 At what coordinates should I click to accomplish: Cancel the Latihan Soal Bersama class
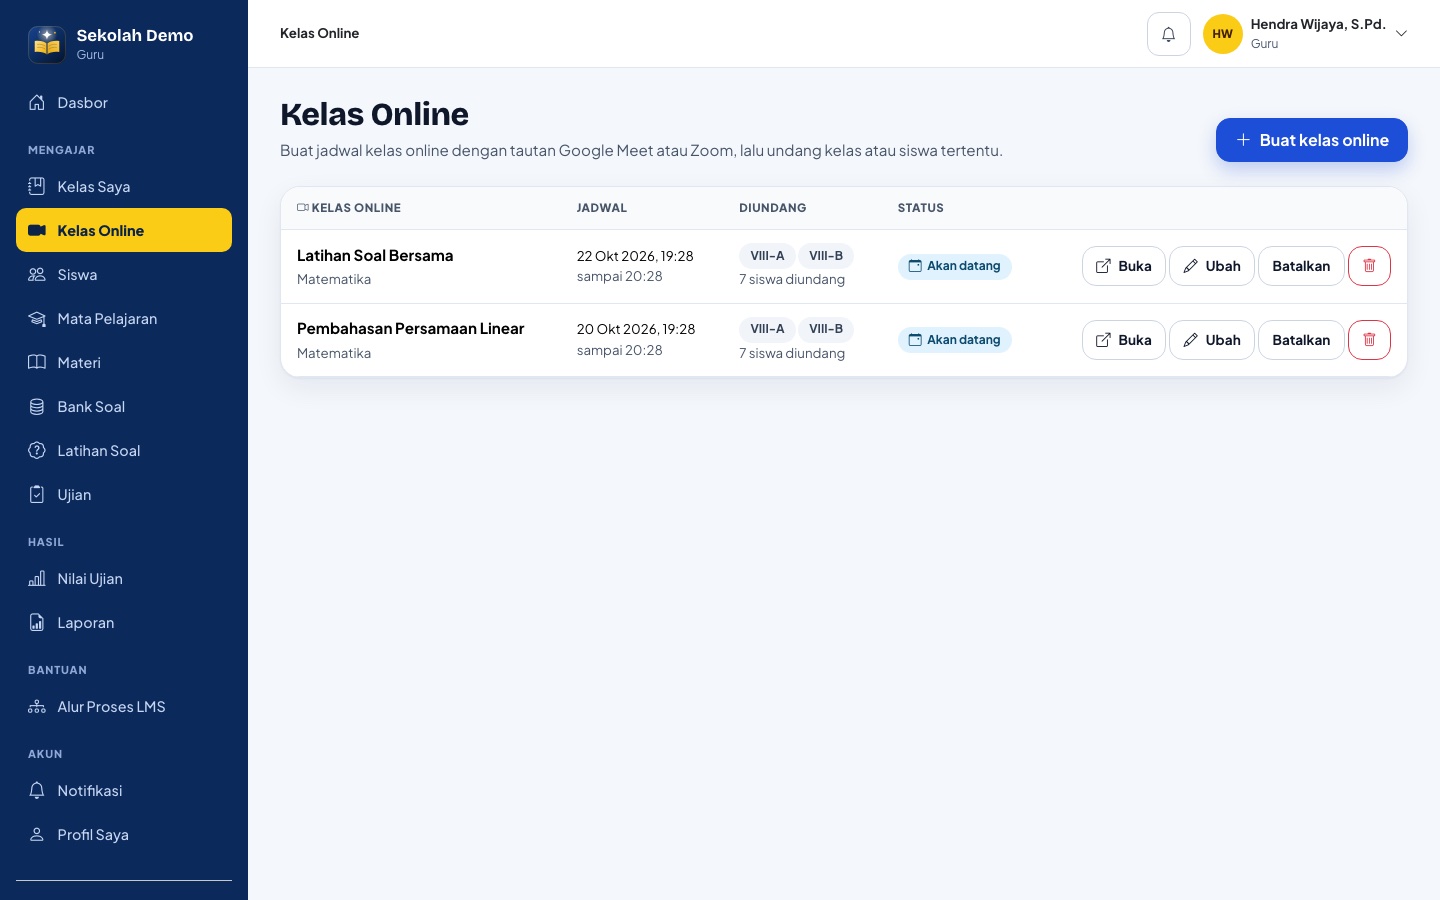point(1301,266)
